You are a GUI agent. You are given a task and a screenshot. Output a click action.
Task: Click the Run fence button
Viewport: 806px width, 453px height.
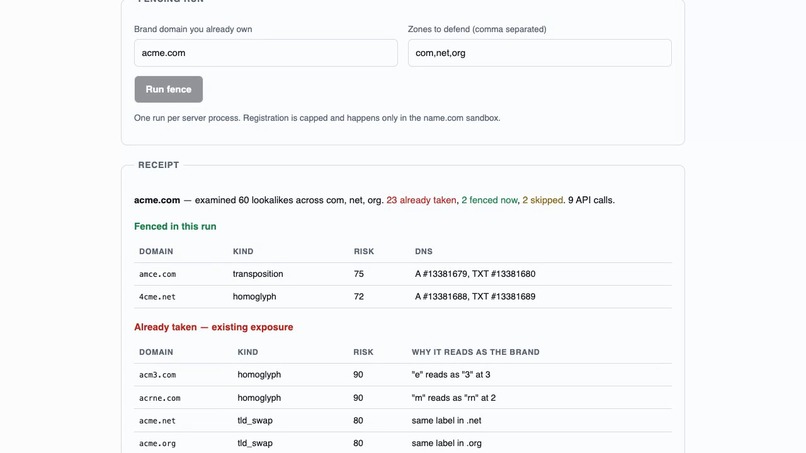click(x=169, y=89)
